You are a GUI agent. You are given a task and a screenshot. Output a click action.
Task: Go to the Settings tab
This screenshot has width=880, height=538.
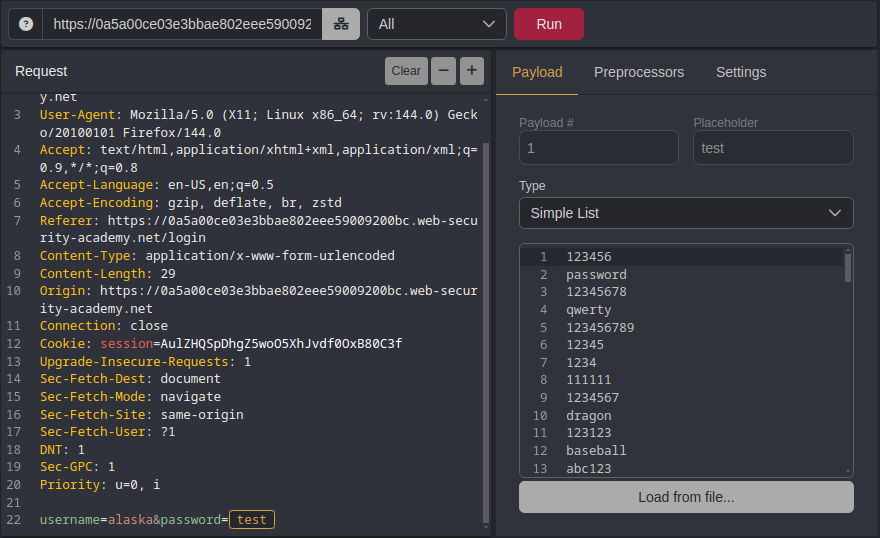coord(741,72)
